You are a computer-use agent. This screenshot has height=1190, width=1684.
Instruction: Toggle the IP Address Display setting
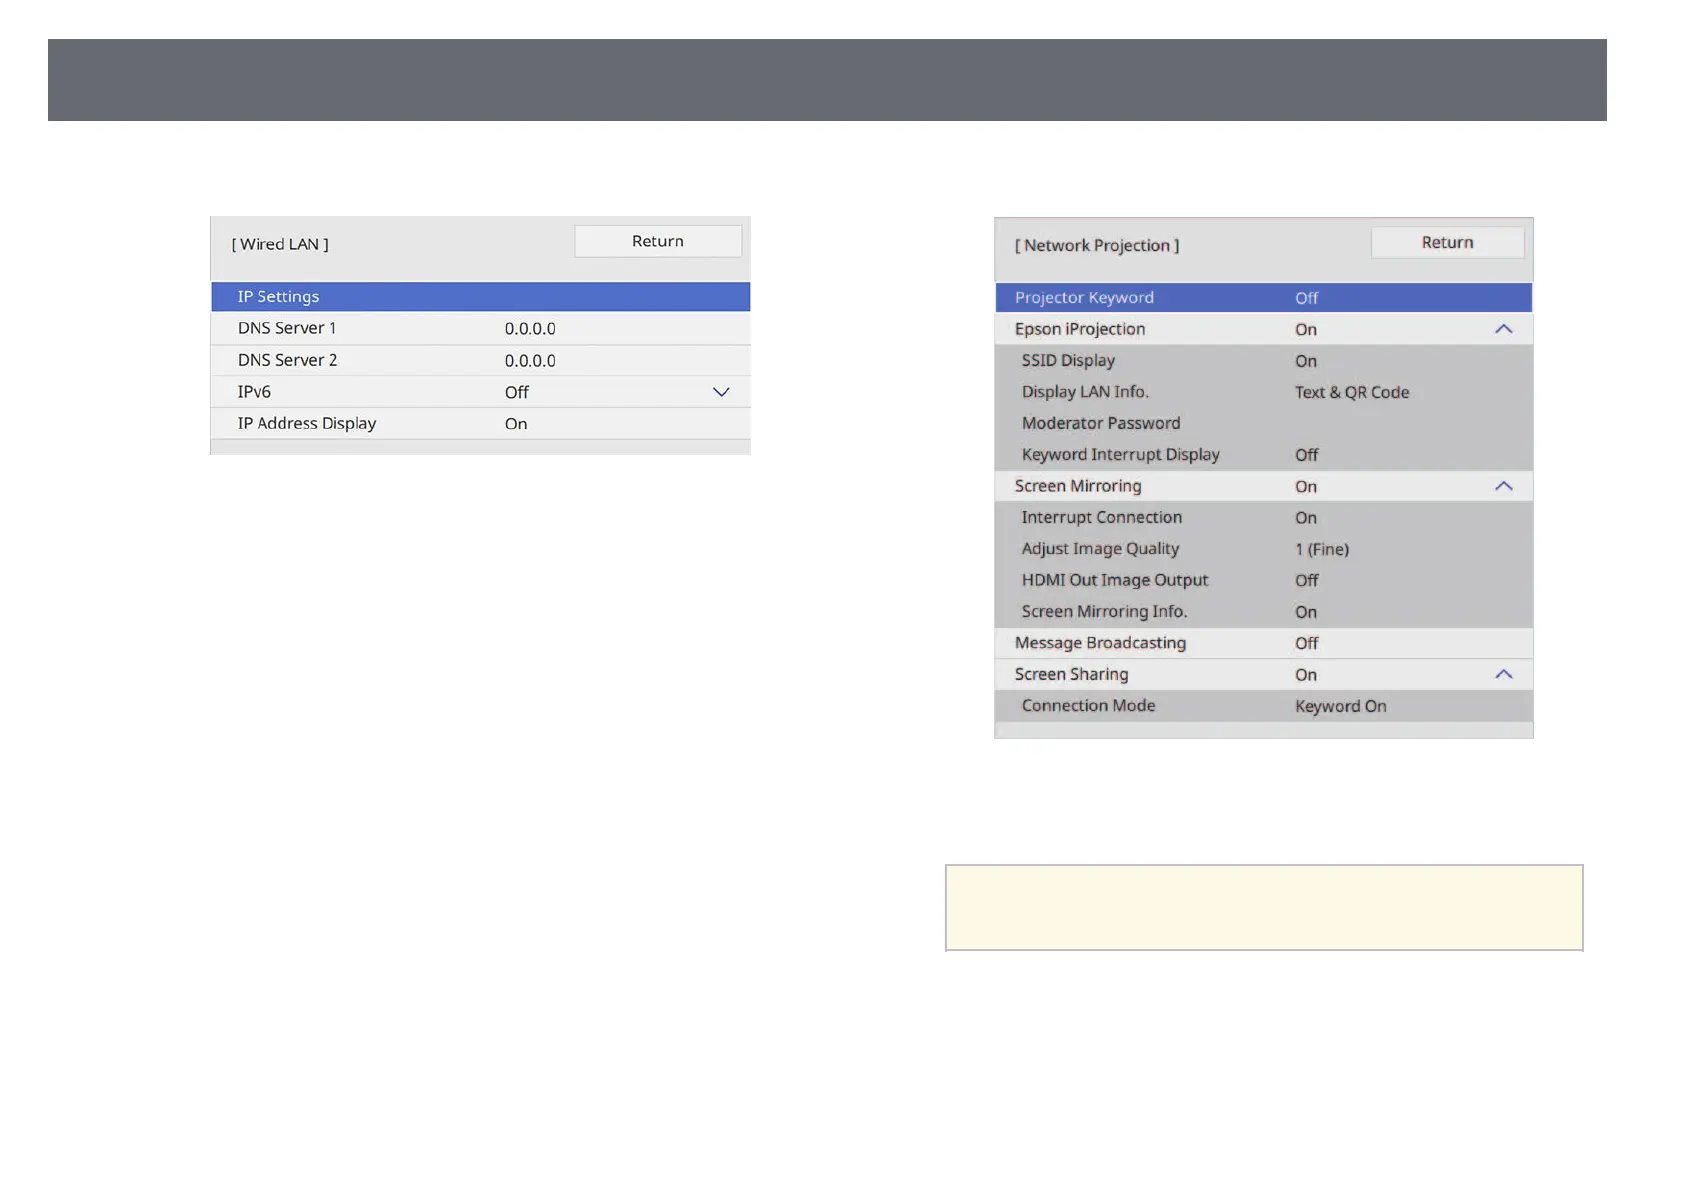(480, 424)
